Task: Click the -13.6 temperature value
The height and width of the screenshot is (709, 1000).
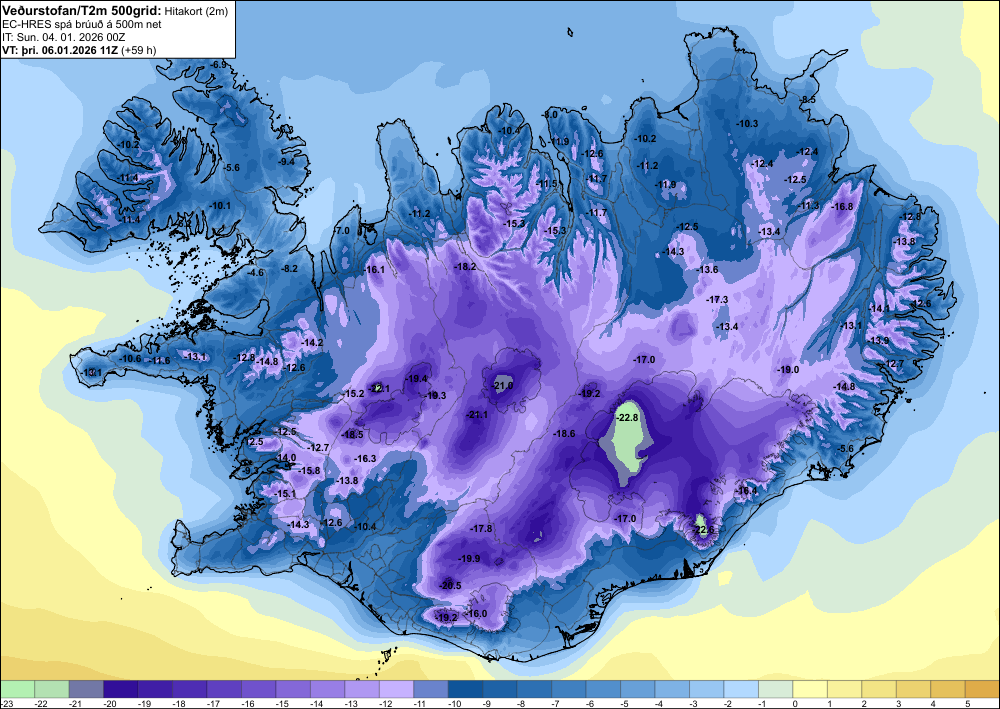Action: pos(707,270)
